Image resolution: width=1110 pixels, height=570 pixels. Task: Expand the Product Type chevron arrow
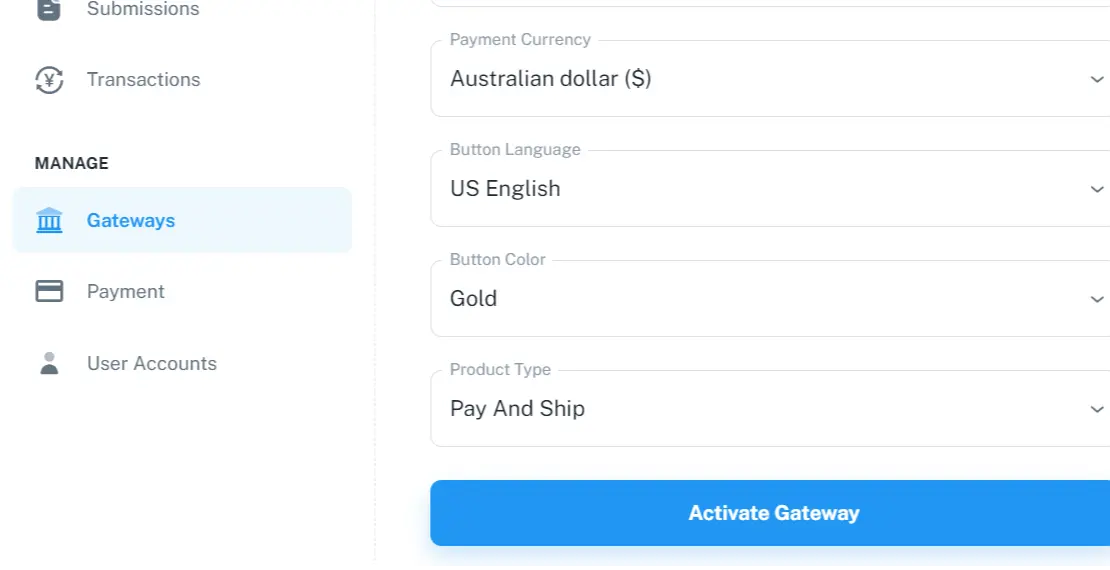coord(1097,409)
